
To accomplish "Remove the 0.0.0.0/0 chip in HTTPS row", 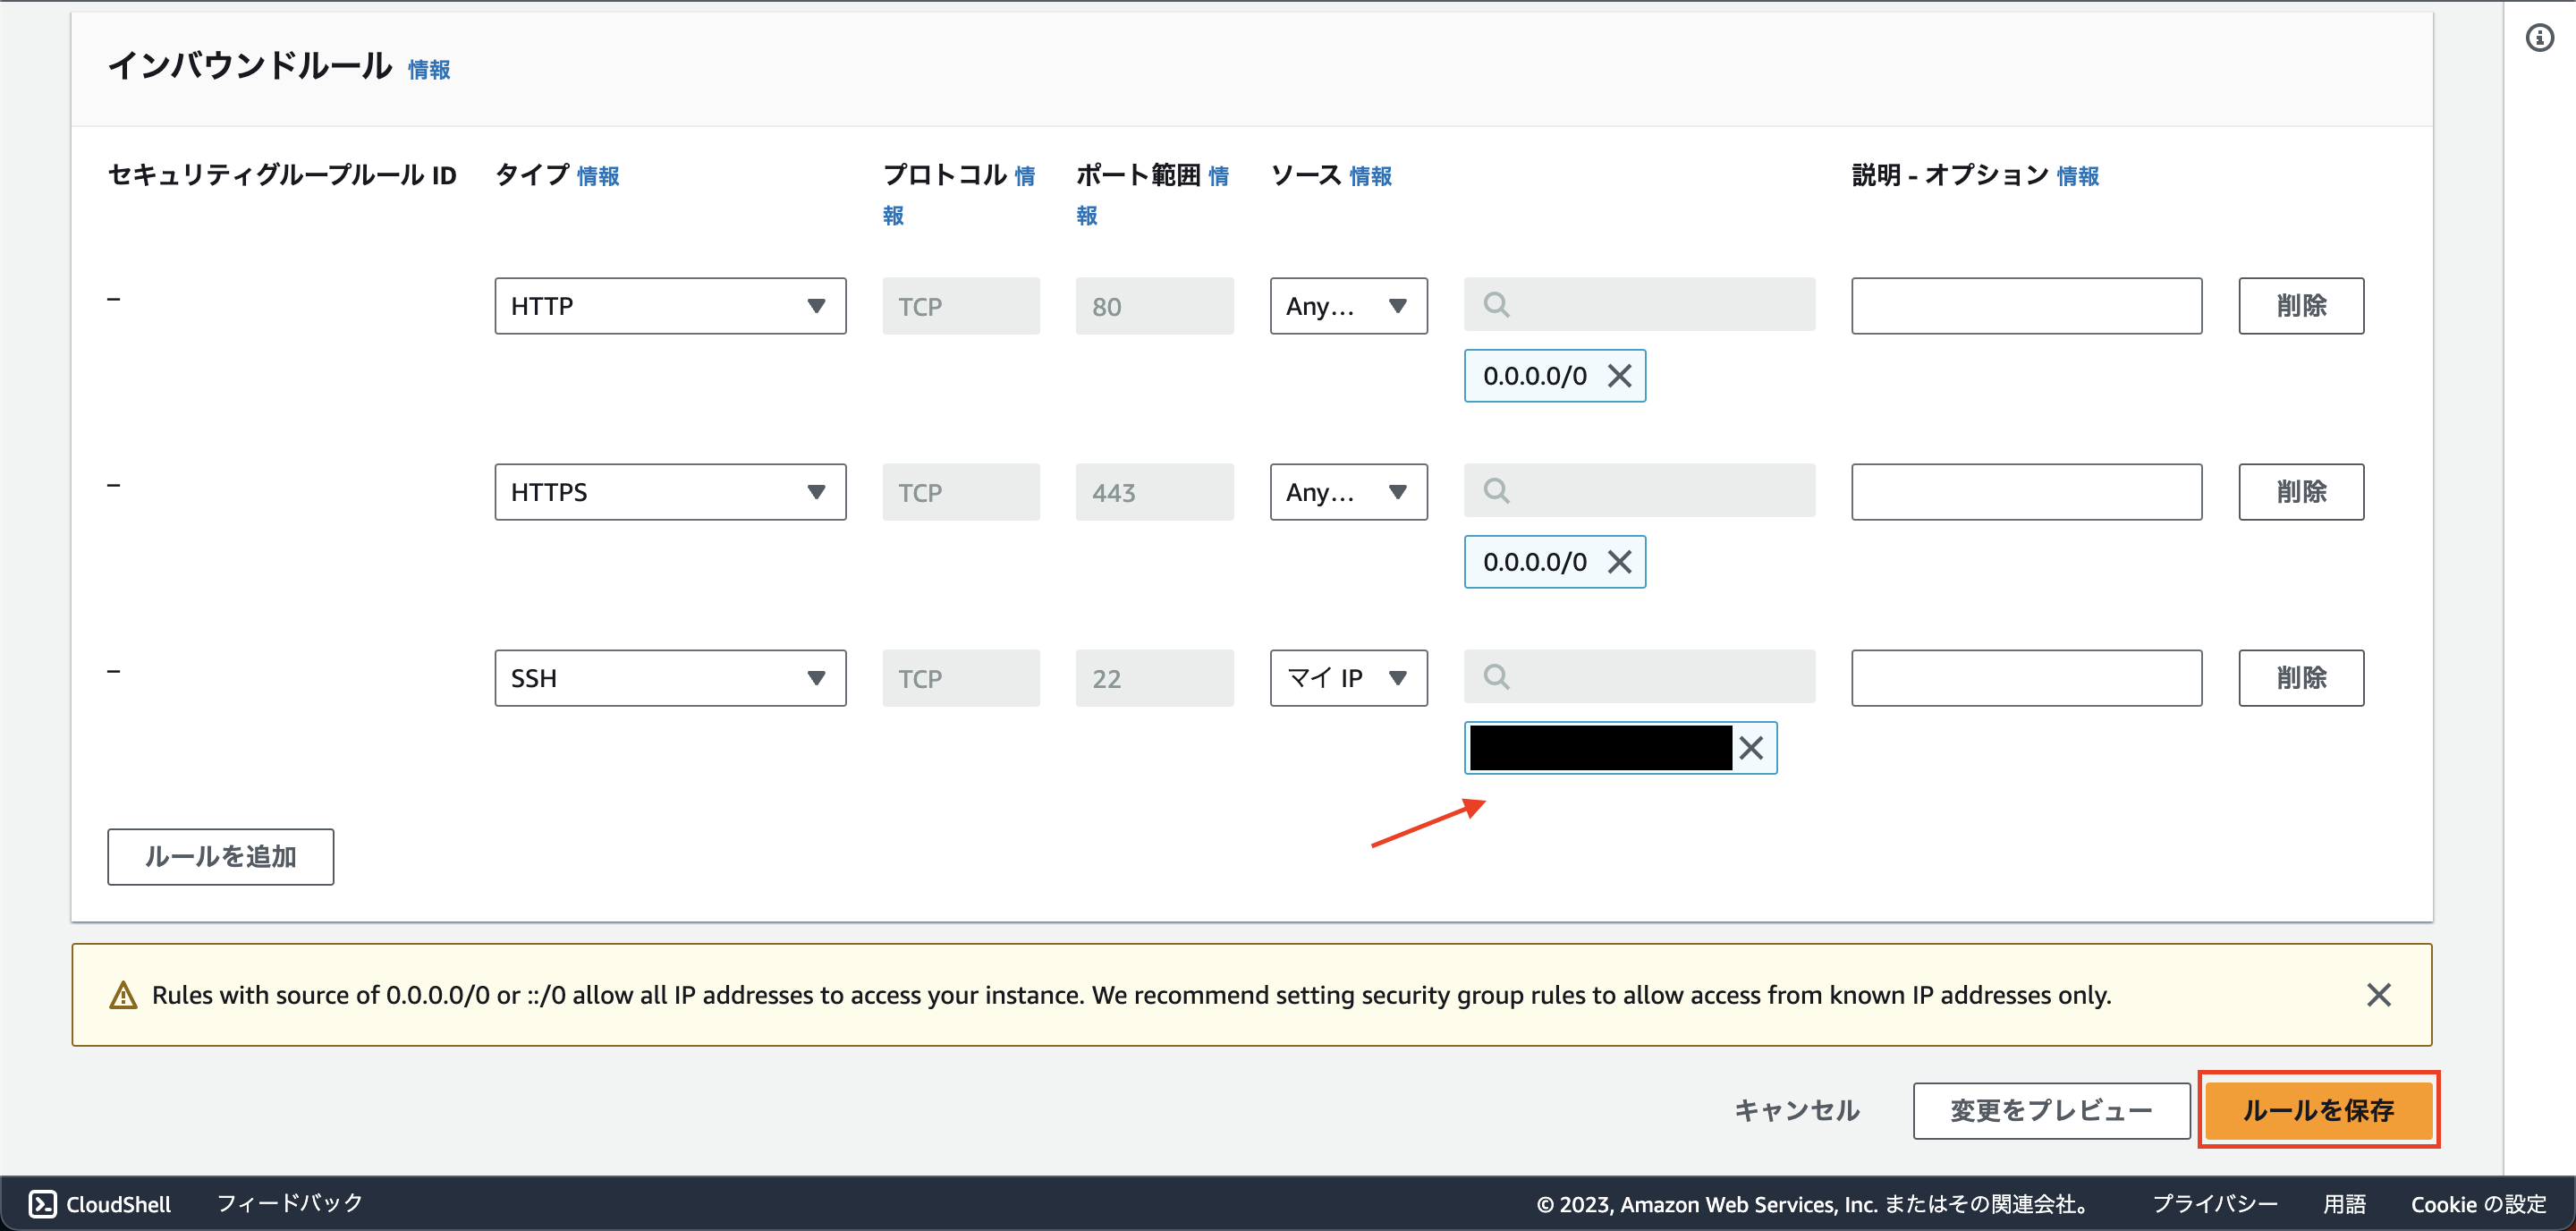I will pyautogui.click(x=1619, y=562).
